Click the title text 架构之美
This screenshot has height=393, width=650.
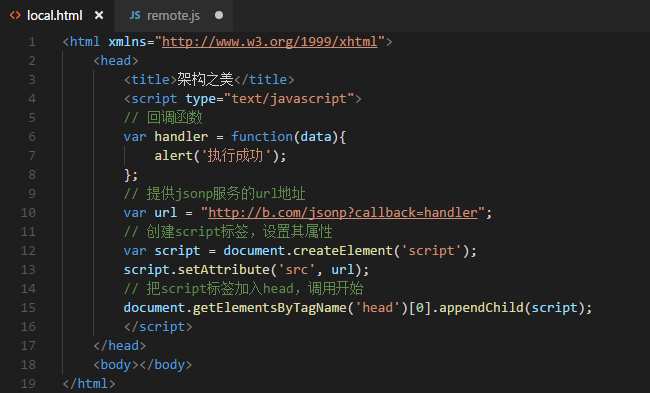tap(205, 79)
